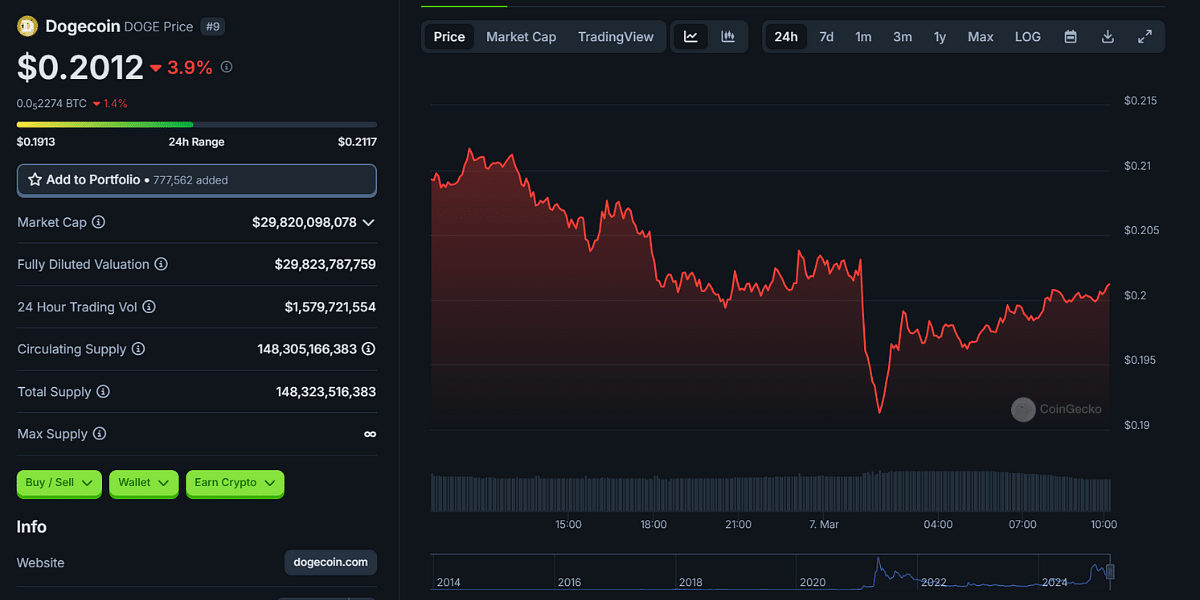Open Earn Crypto dropdown
The image size is (1200, 600).
pyautogui.click(x=235, y=483)
